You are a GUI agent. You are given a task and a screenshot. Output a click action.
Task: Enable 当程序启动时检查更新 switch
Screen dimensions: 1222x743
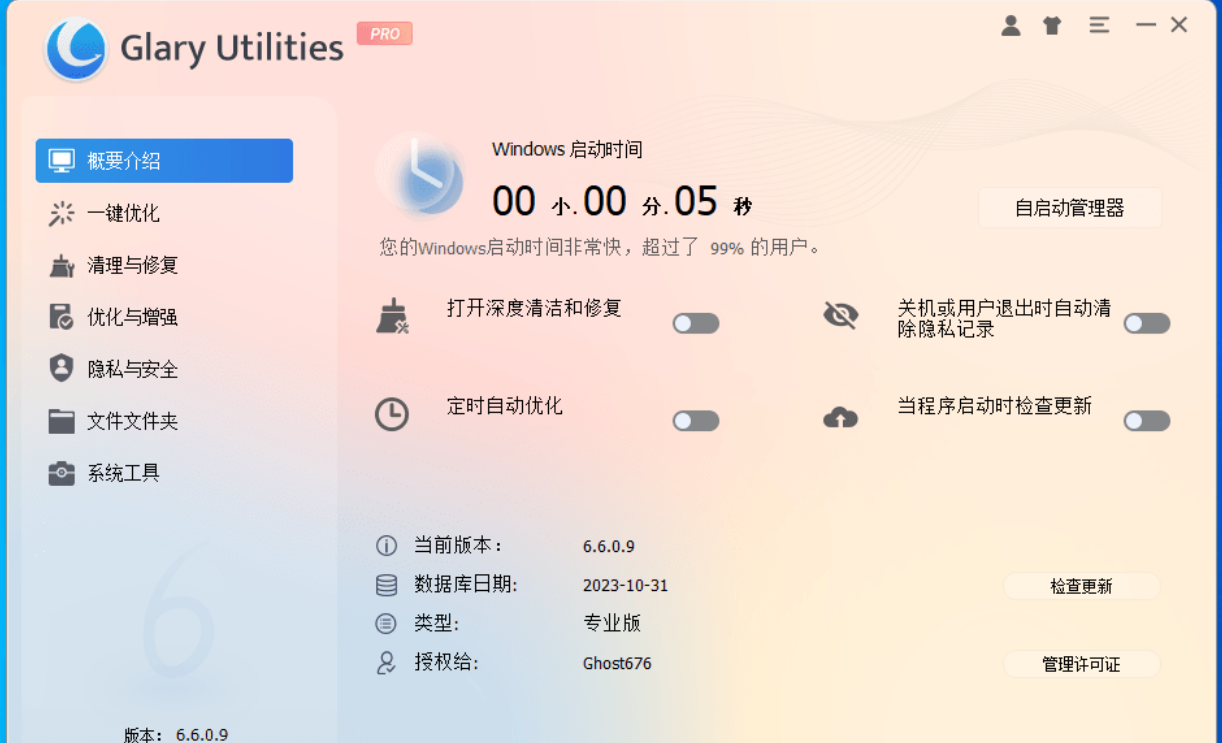point(1147,421)
